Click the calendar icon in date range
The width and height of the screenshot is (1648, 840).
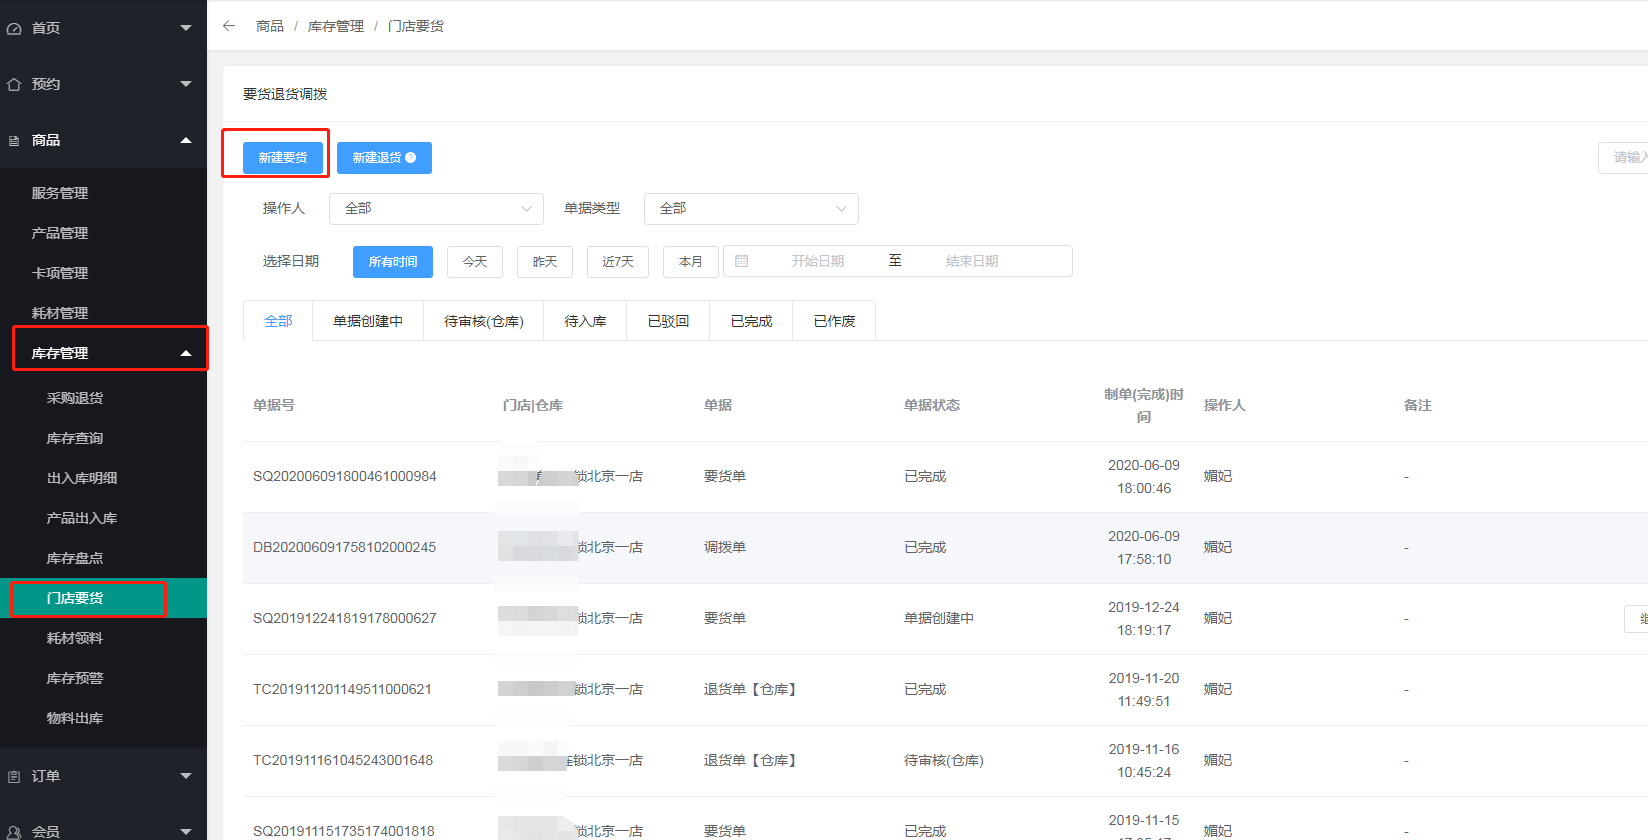pos(742,261)
